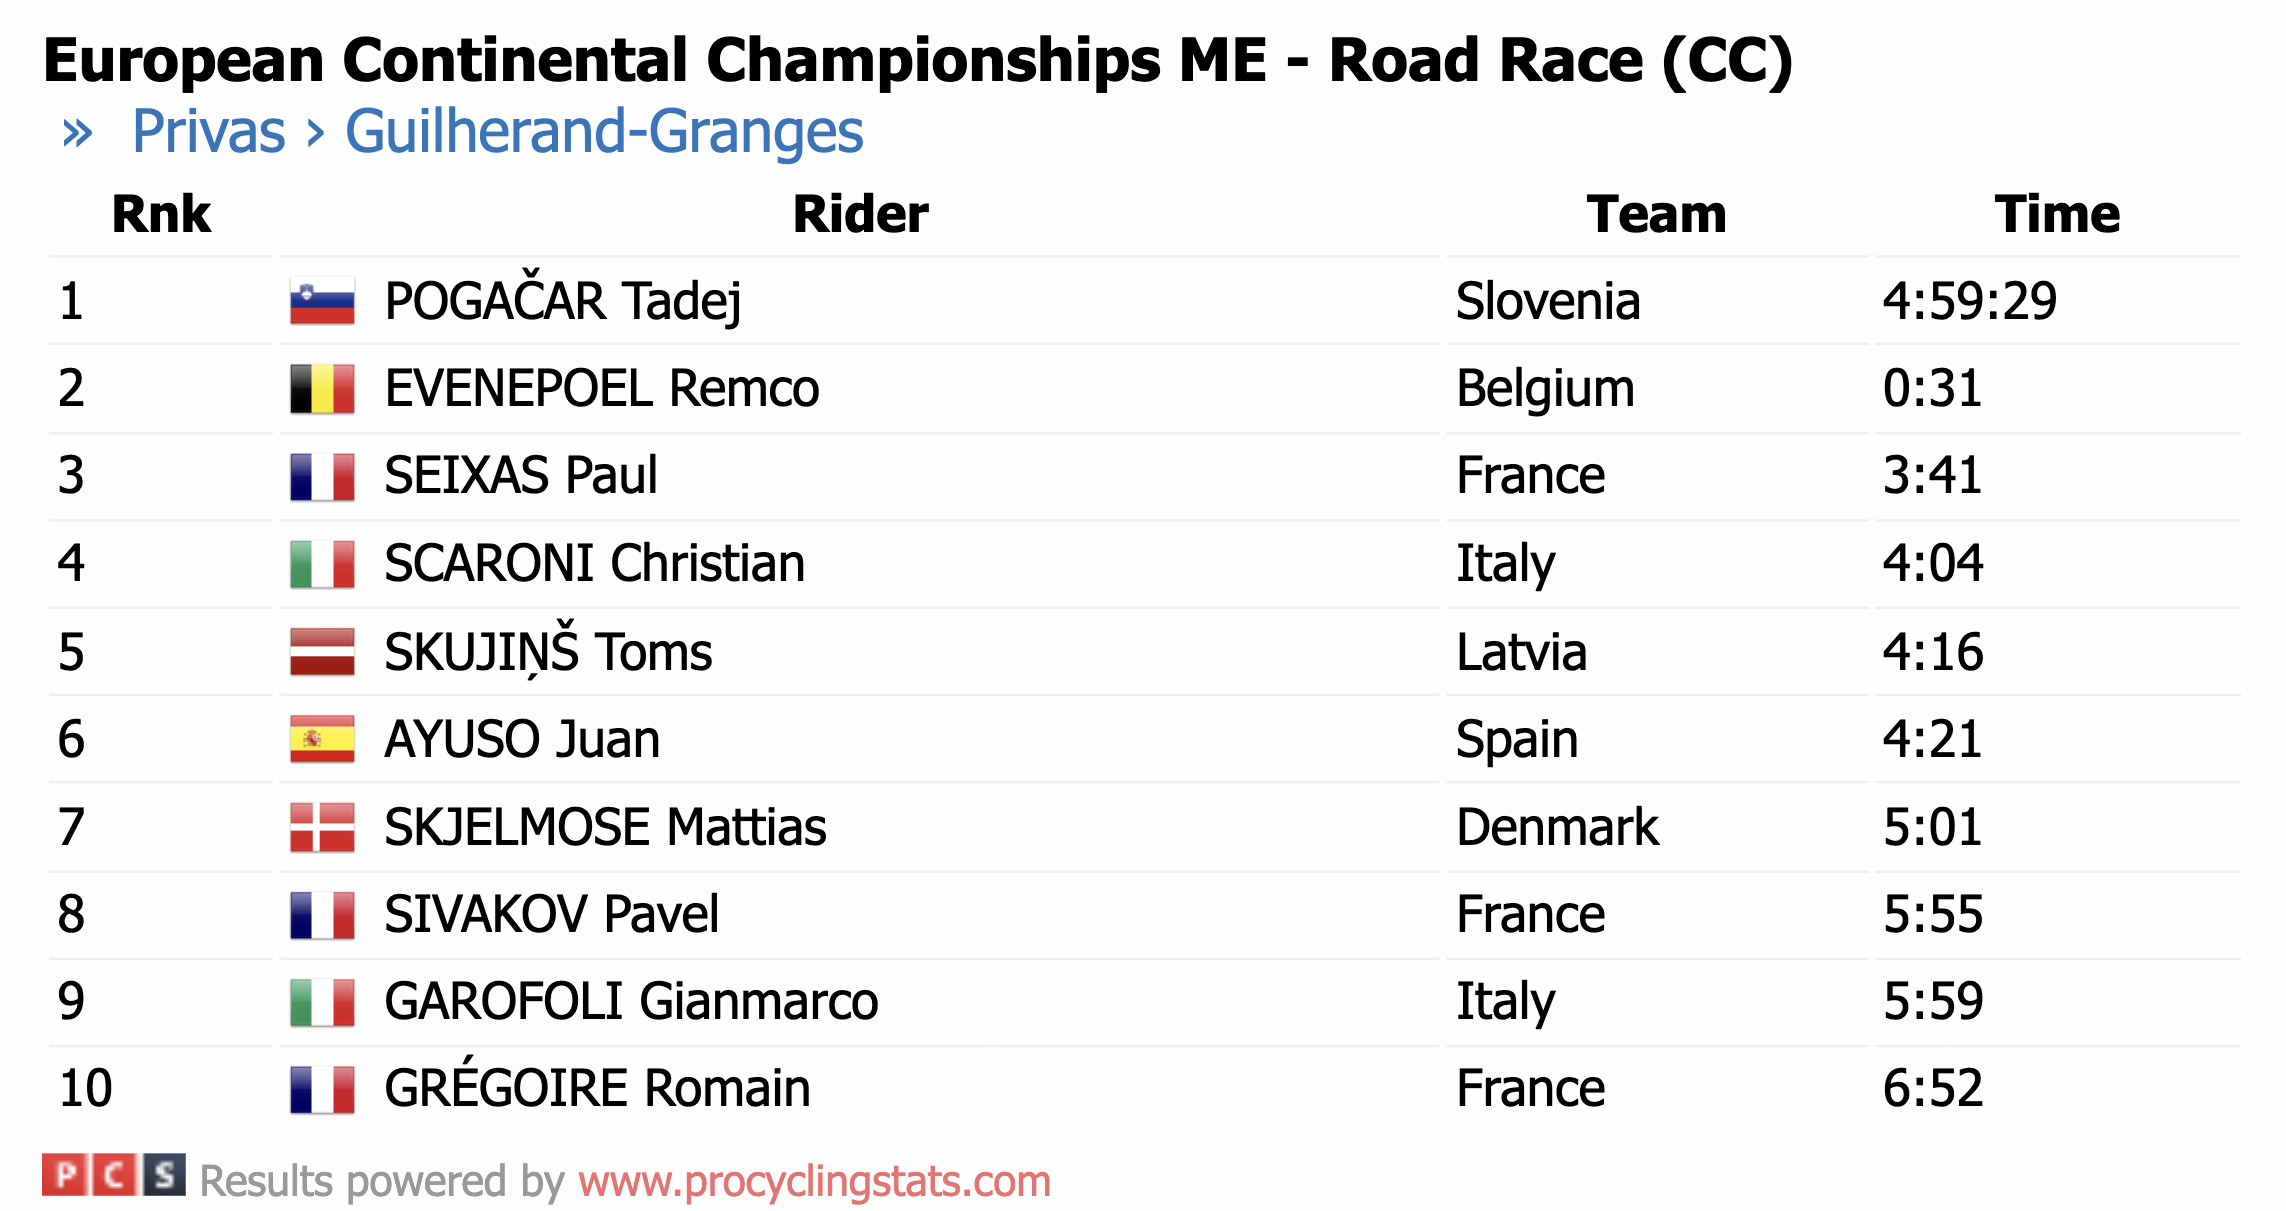
Task: Click the double chevron before Privas
Action: (77, 132)
